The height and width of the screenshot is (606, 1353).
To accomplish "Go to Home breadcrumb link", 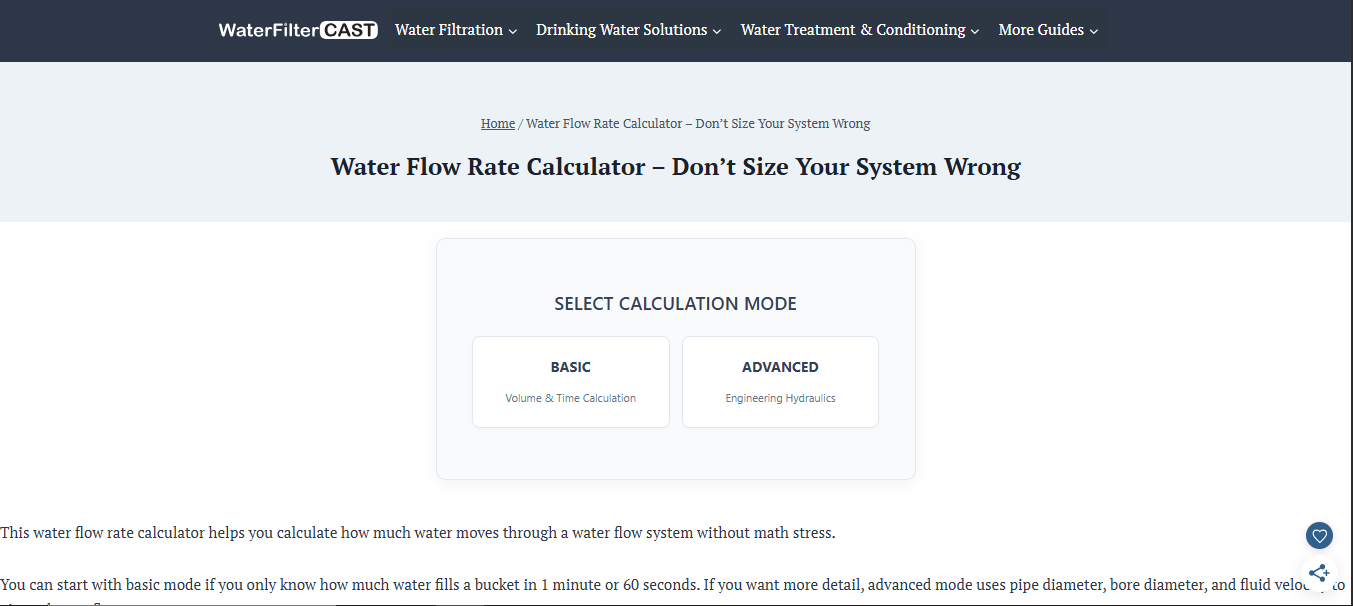I will tap(498, 124).
